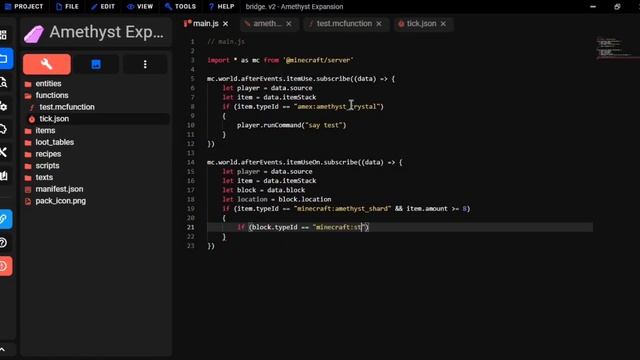
Task: Click 'let location = block.location' on line 18
Action: pyautogui.click(x=277, y=200)
